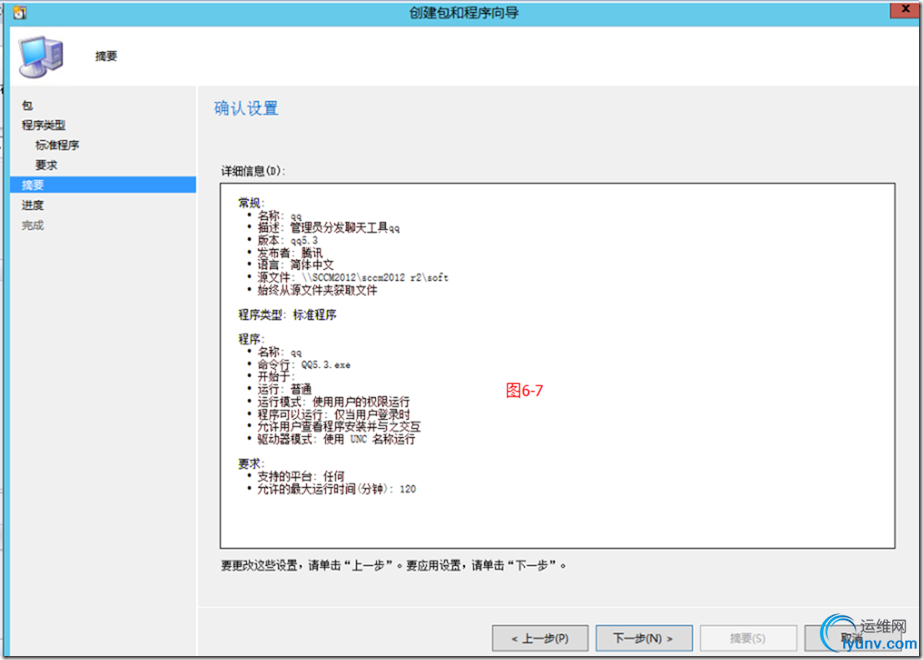This screenshot has width=923, height=660.
Task: Click the 开始于 line
Action: [276, 377]
